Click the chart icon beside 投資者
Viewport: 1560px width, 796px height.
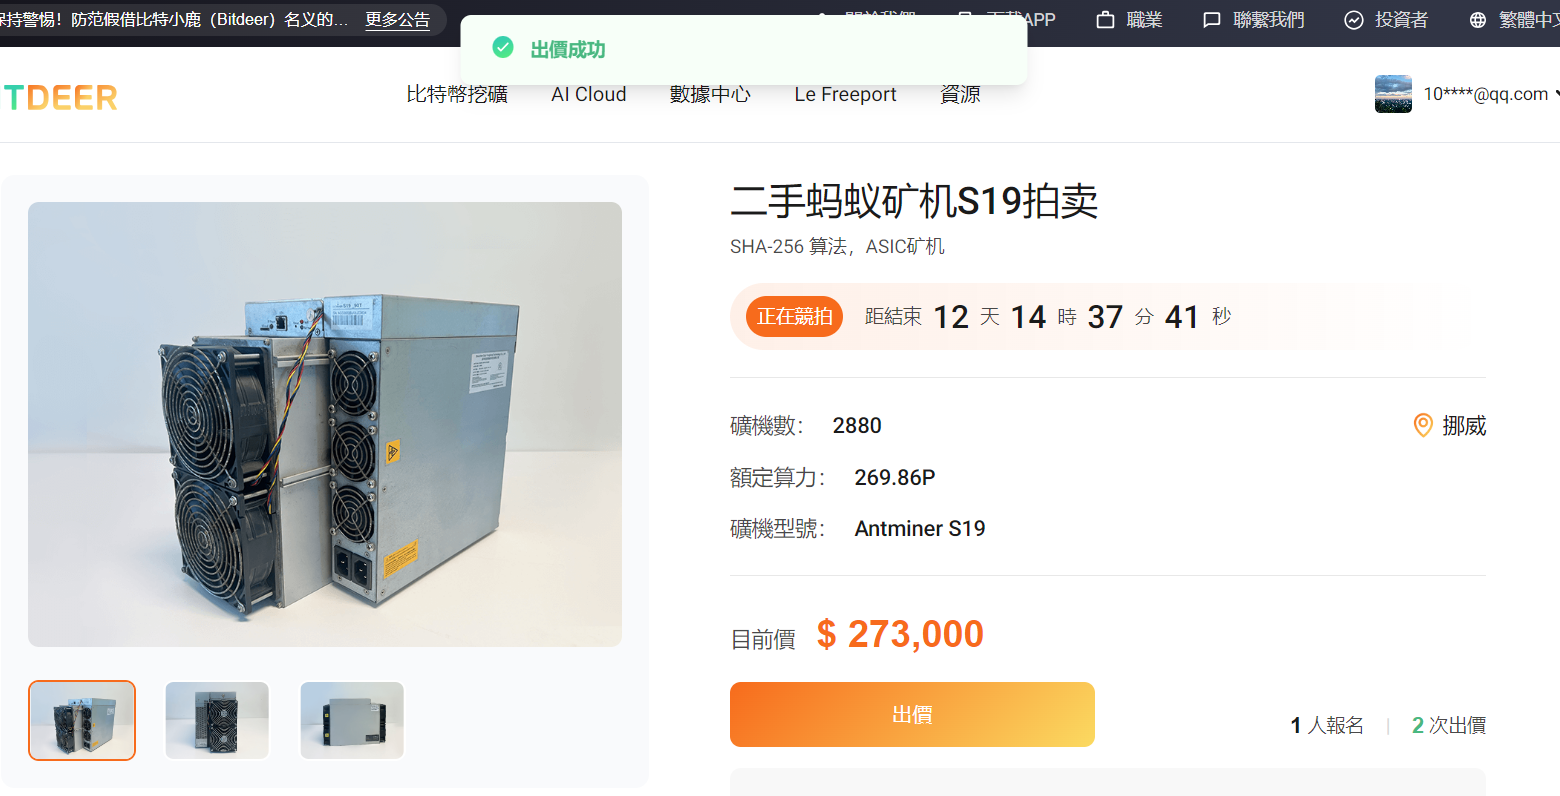tap(1354, 20)
